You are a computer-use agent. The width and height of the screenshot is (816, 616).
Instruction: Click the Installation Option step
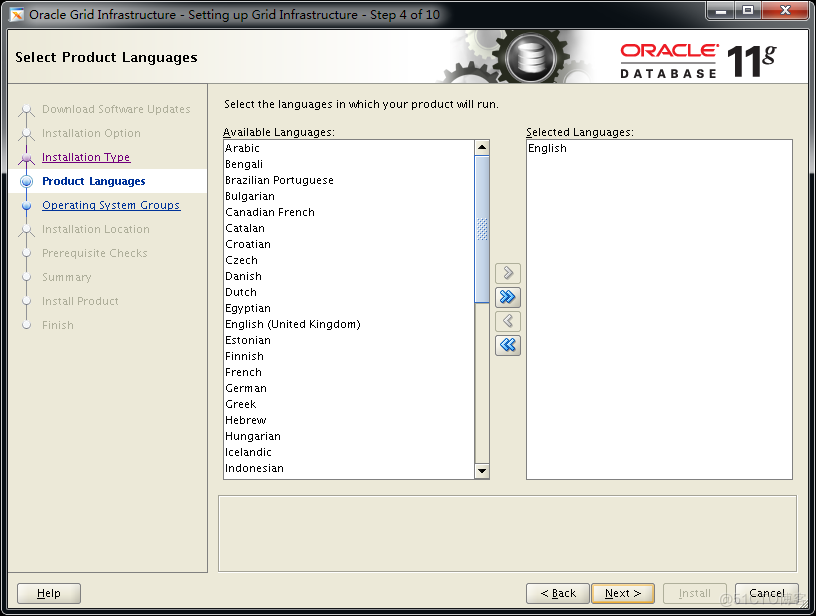click(91, 133)
